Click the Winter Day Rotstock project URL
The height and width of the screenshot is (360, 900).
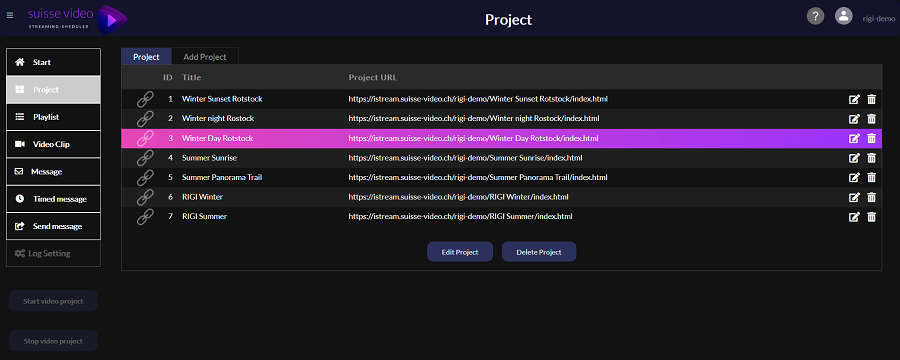click(x=474, y=138)
